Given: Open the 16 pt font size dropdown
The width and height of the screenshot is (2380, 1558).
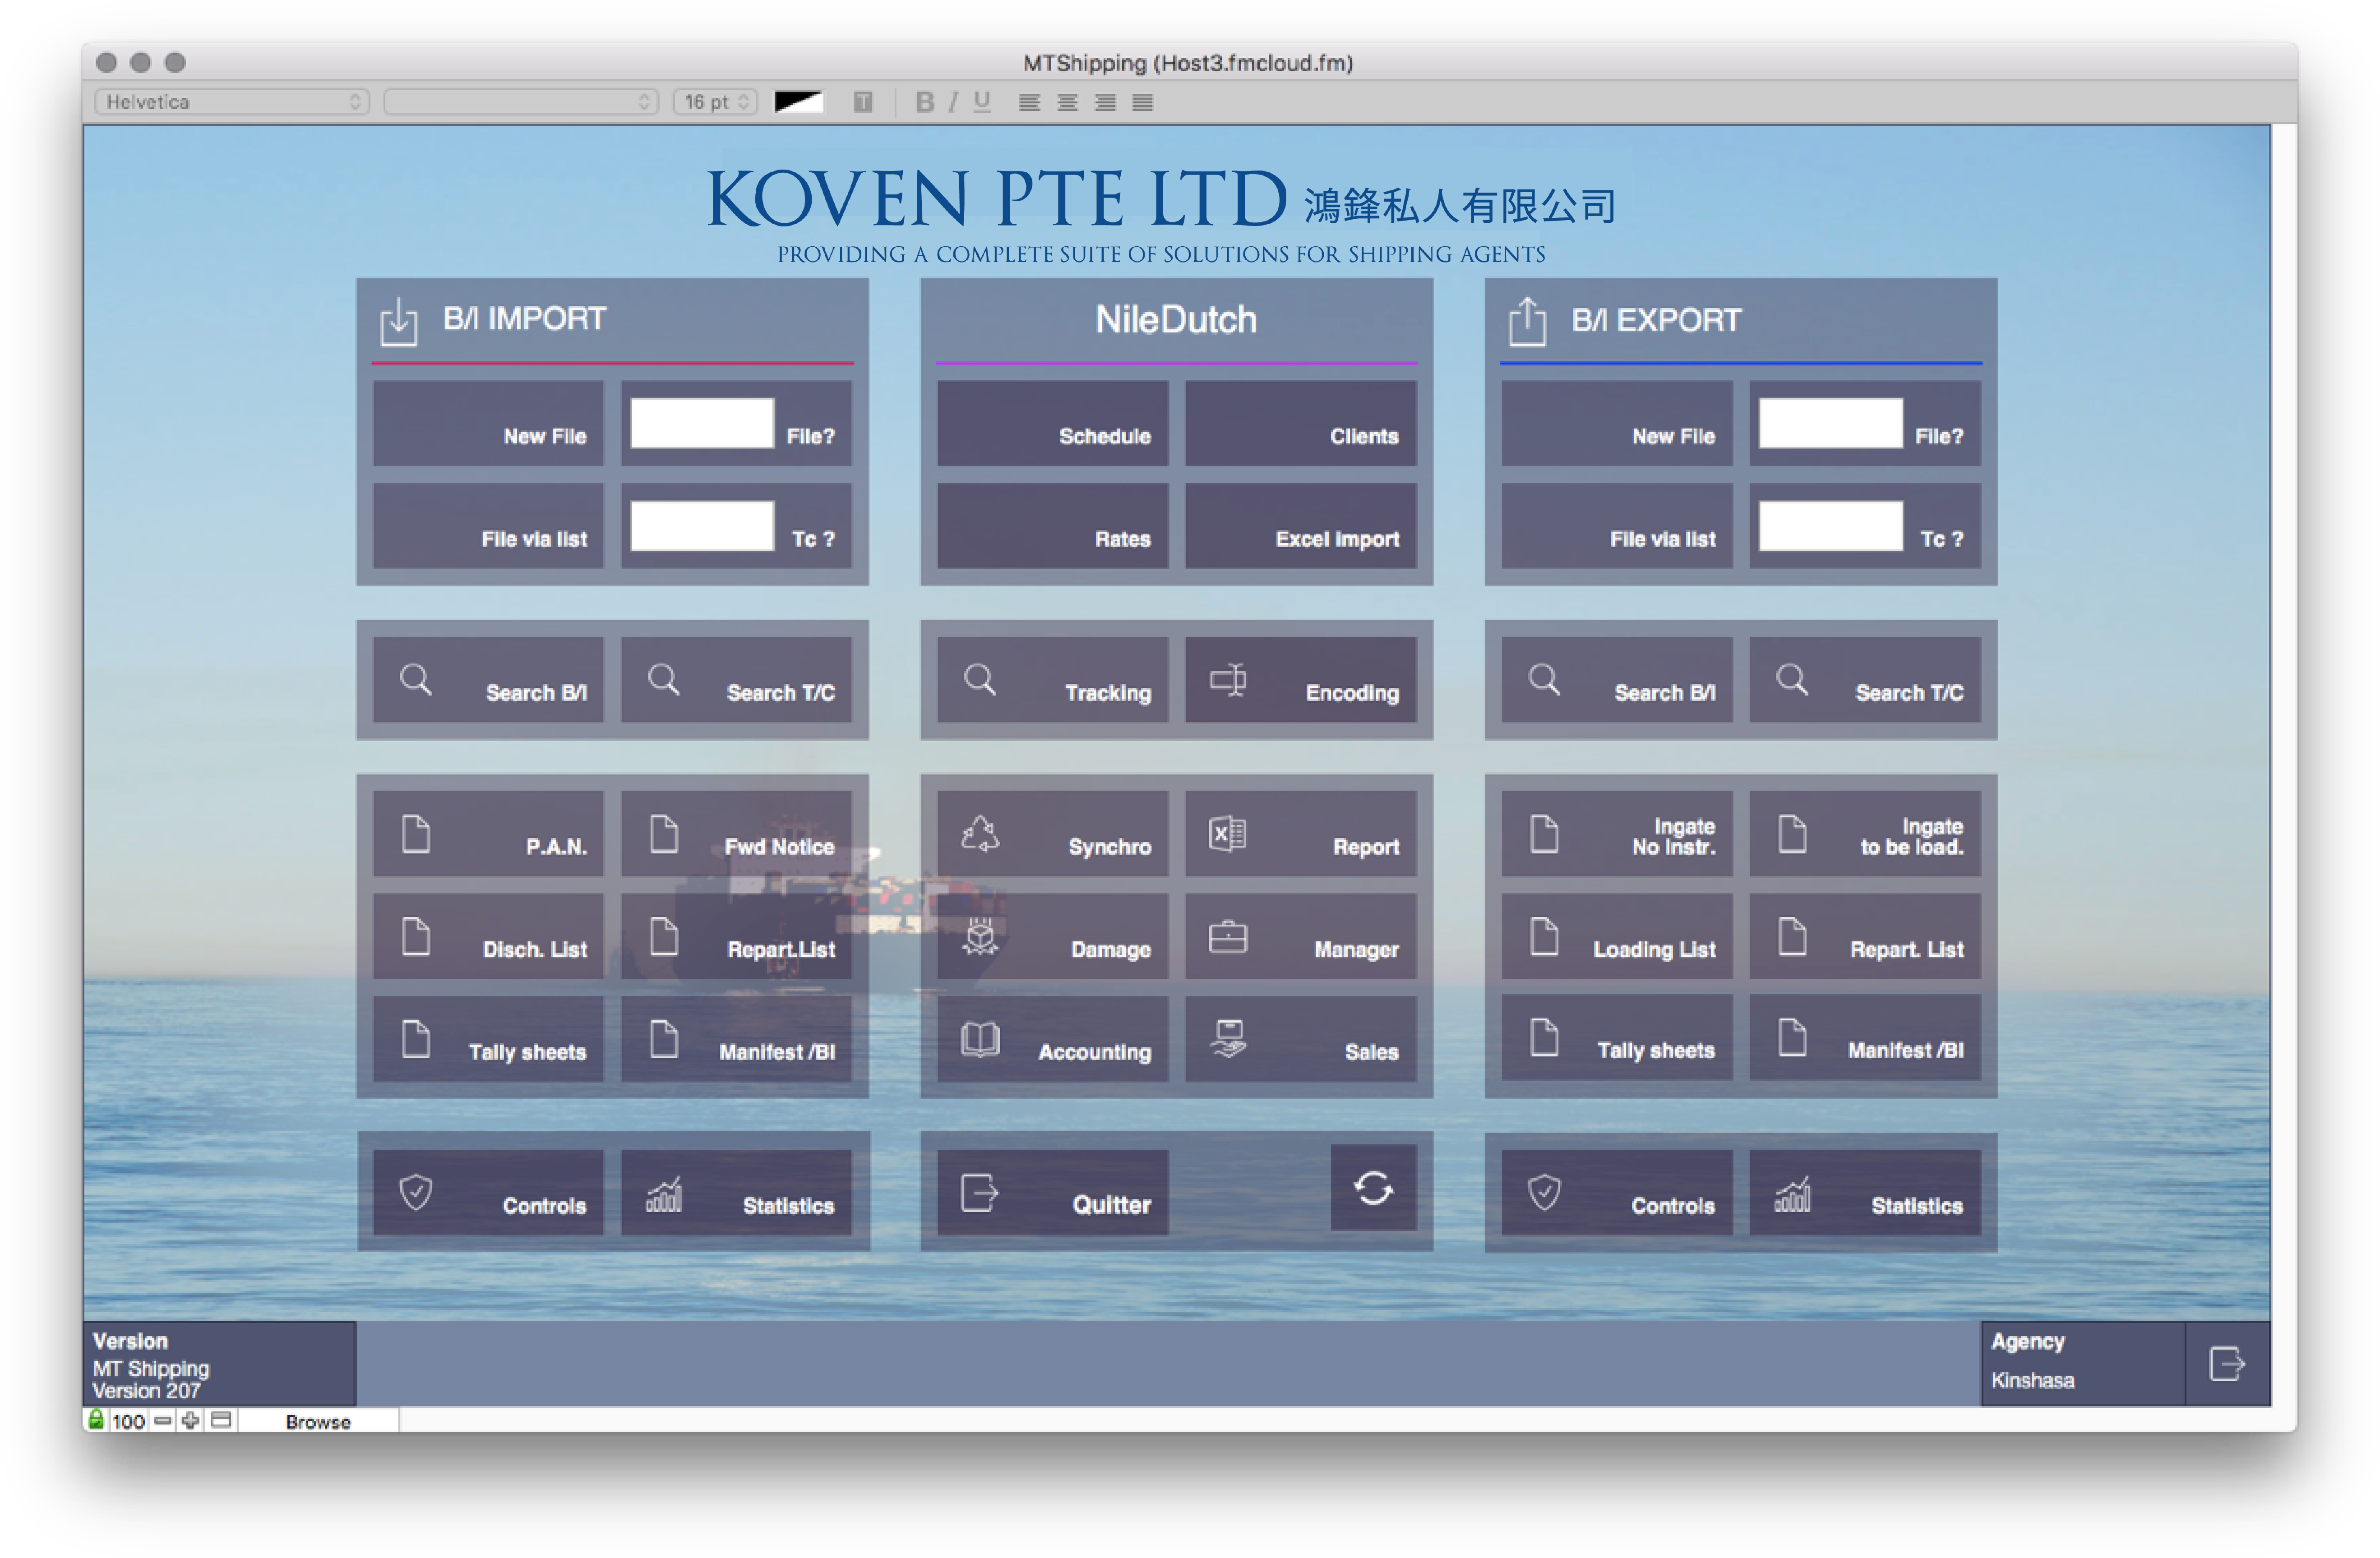Looking at the screenshot, I should pos(715,102).
